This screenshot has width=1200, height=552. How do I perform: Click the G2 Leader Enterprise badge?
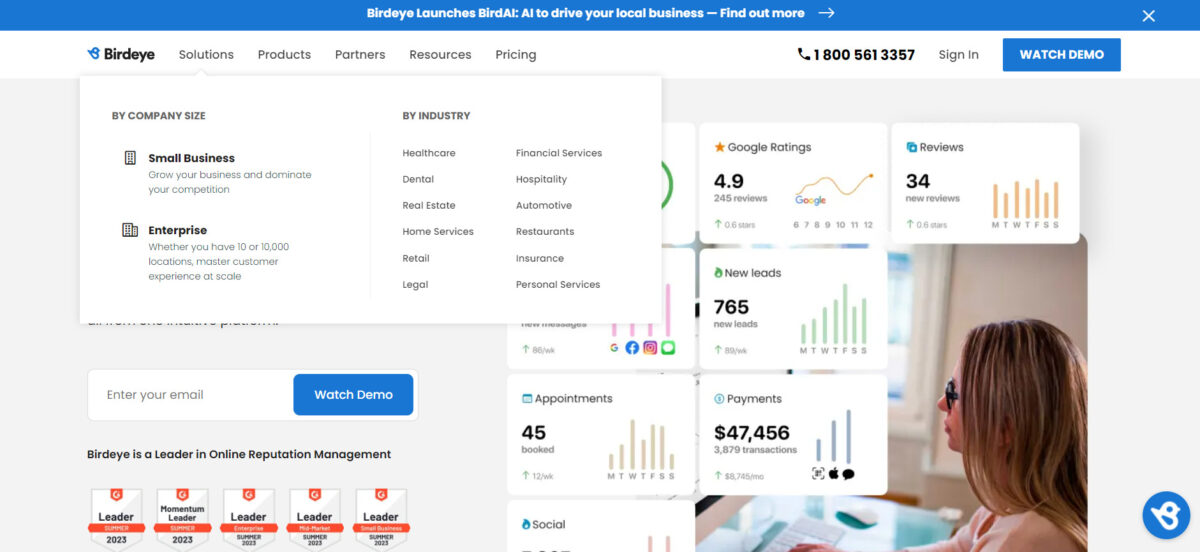(248, 517)
